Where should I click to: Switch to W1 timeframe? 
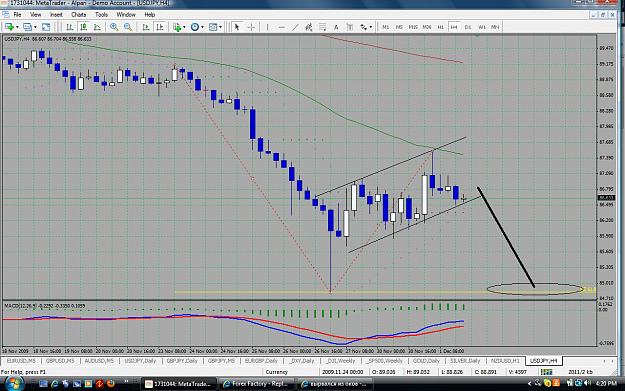coord(482,27)
